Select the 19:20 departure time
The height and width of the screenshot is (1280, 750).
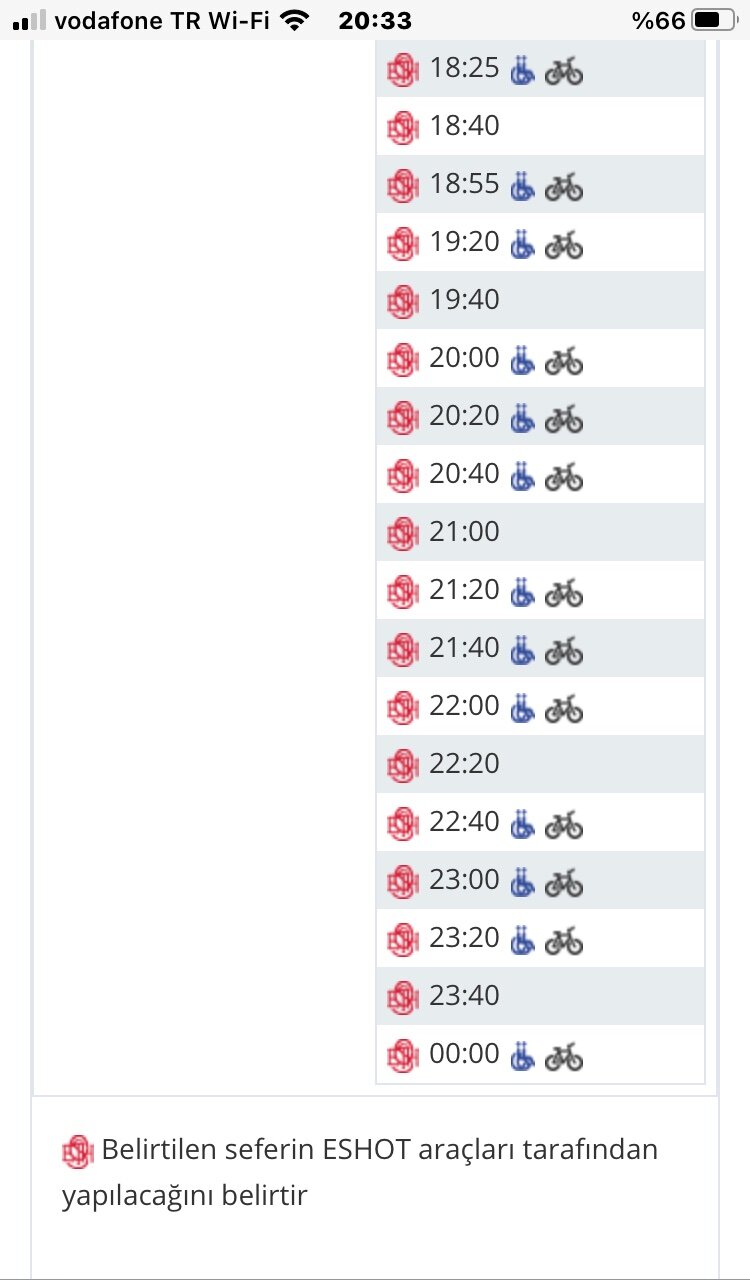pos(464,242)
